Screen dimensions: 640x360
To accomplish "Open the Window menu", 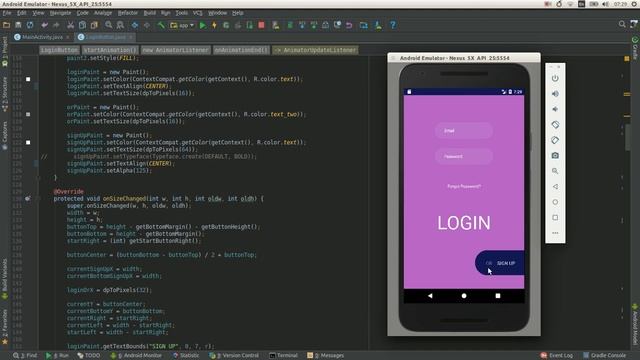I will [218, 13].
